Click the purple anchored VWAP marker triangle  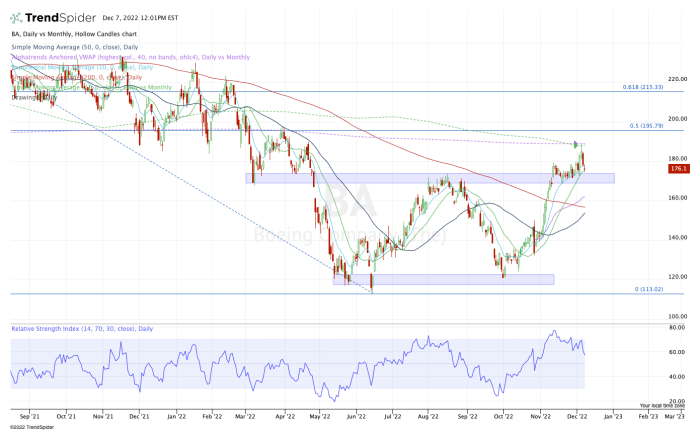[x=576, y=144]
